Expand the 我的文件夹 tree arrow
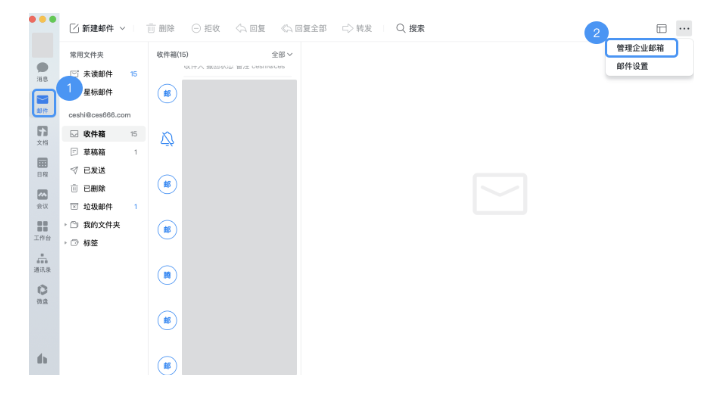Viewport: 723px width, 398px height. click(x=65, y=225)
